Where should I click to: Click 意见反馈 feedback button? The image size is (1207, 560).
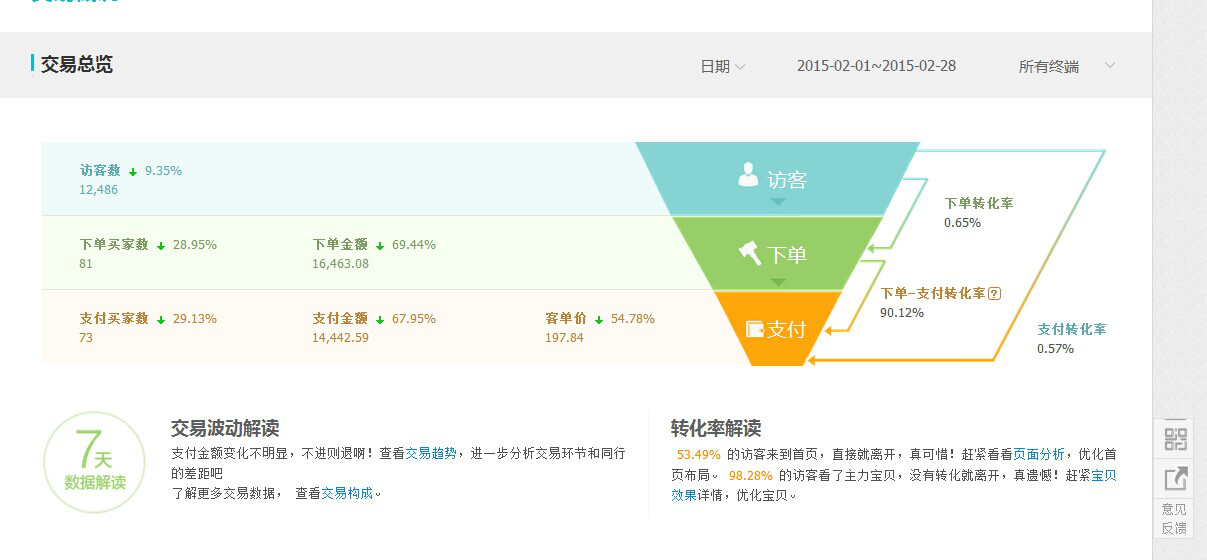(1174, 518)
